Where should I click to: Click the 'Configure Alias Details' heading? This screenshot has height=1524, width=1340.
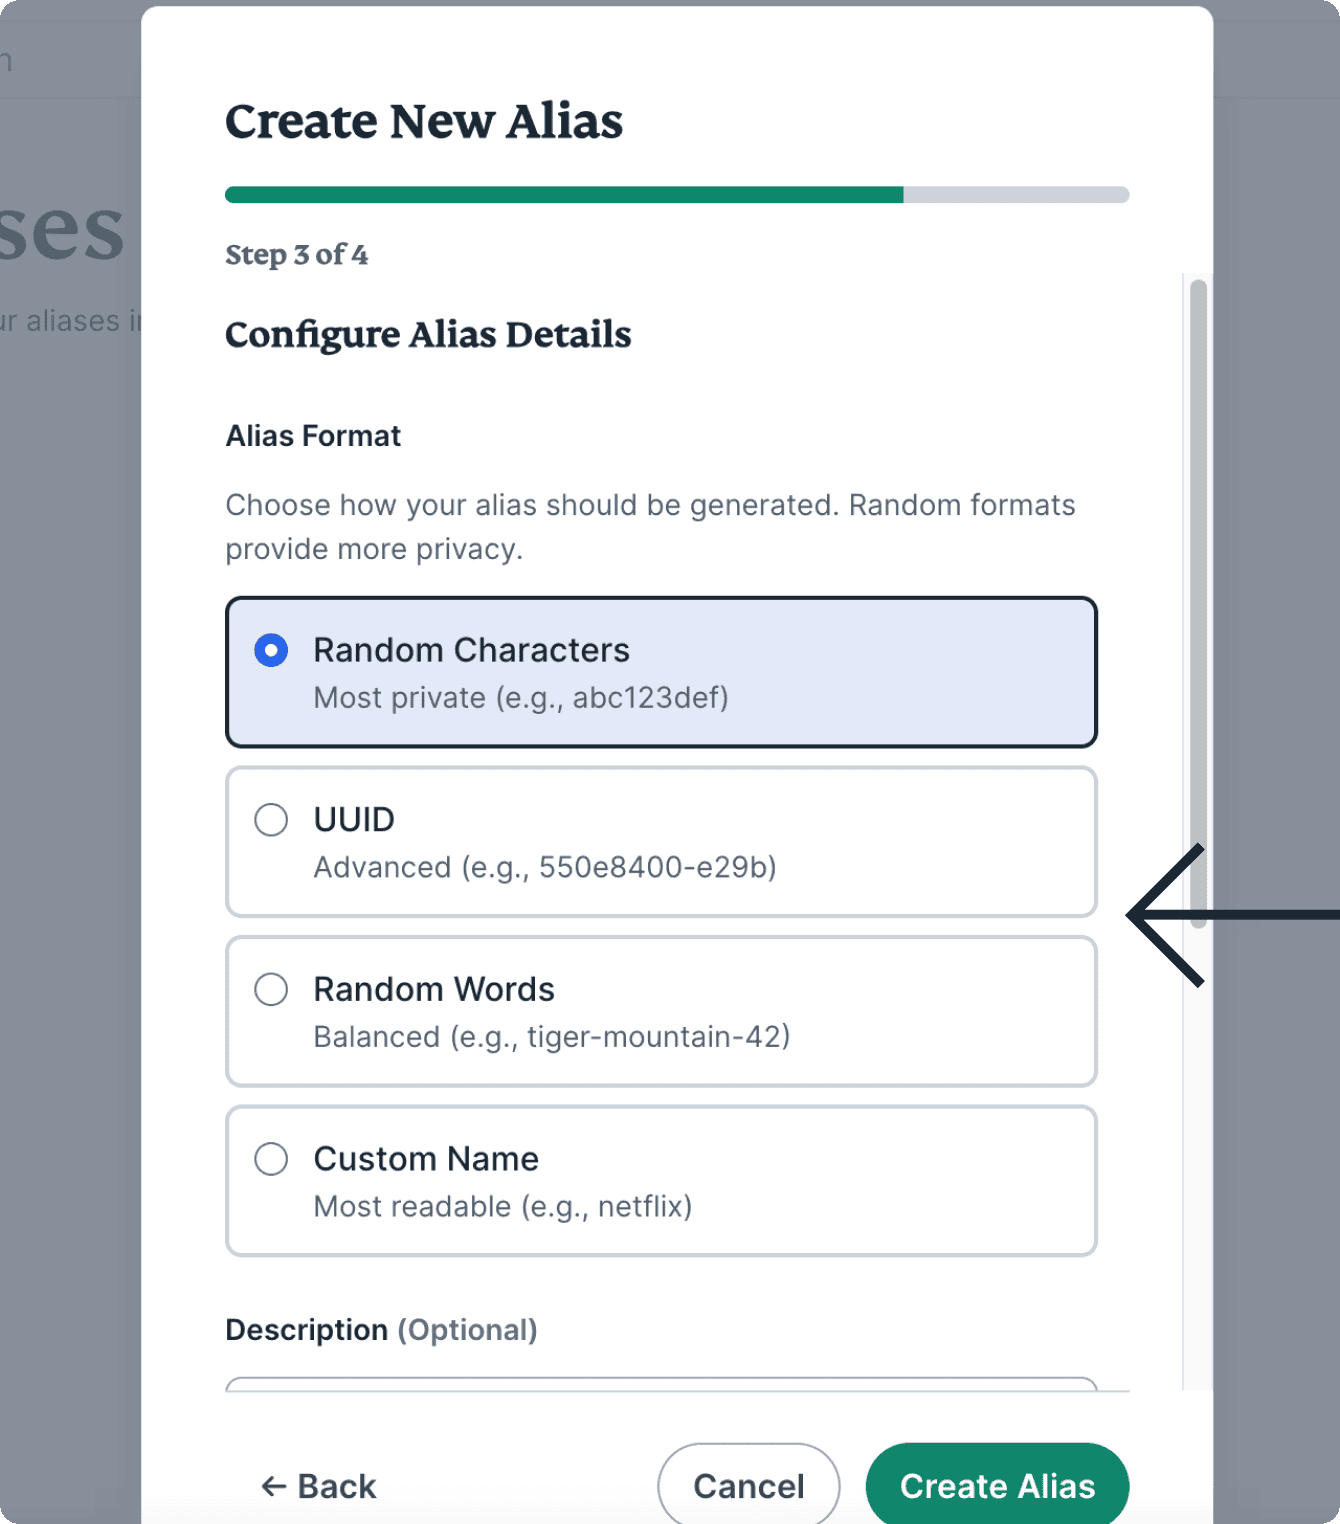click(x=428, y=335)
